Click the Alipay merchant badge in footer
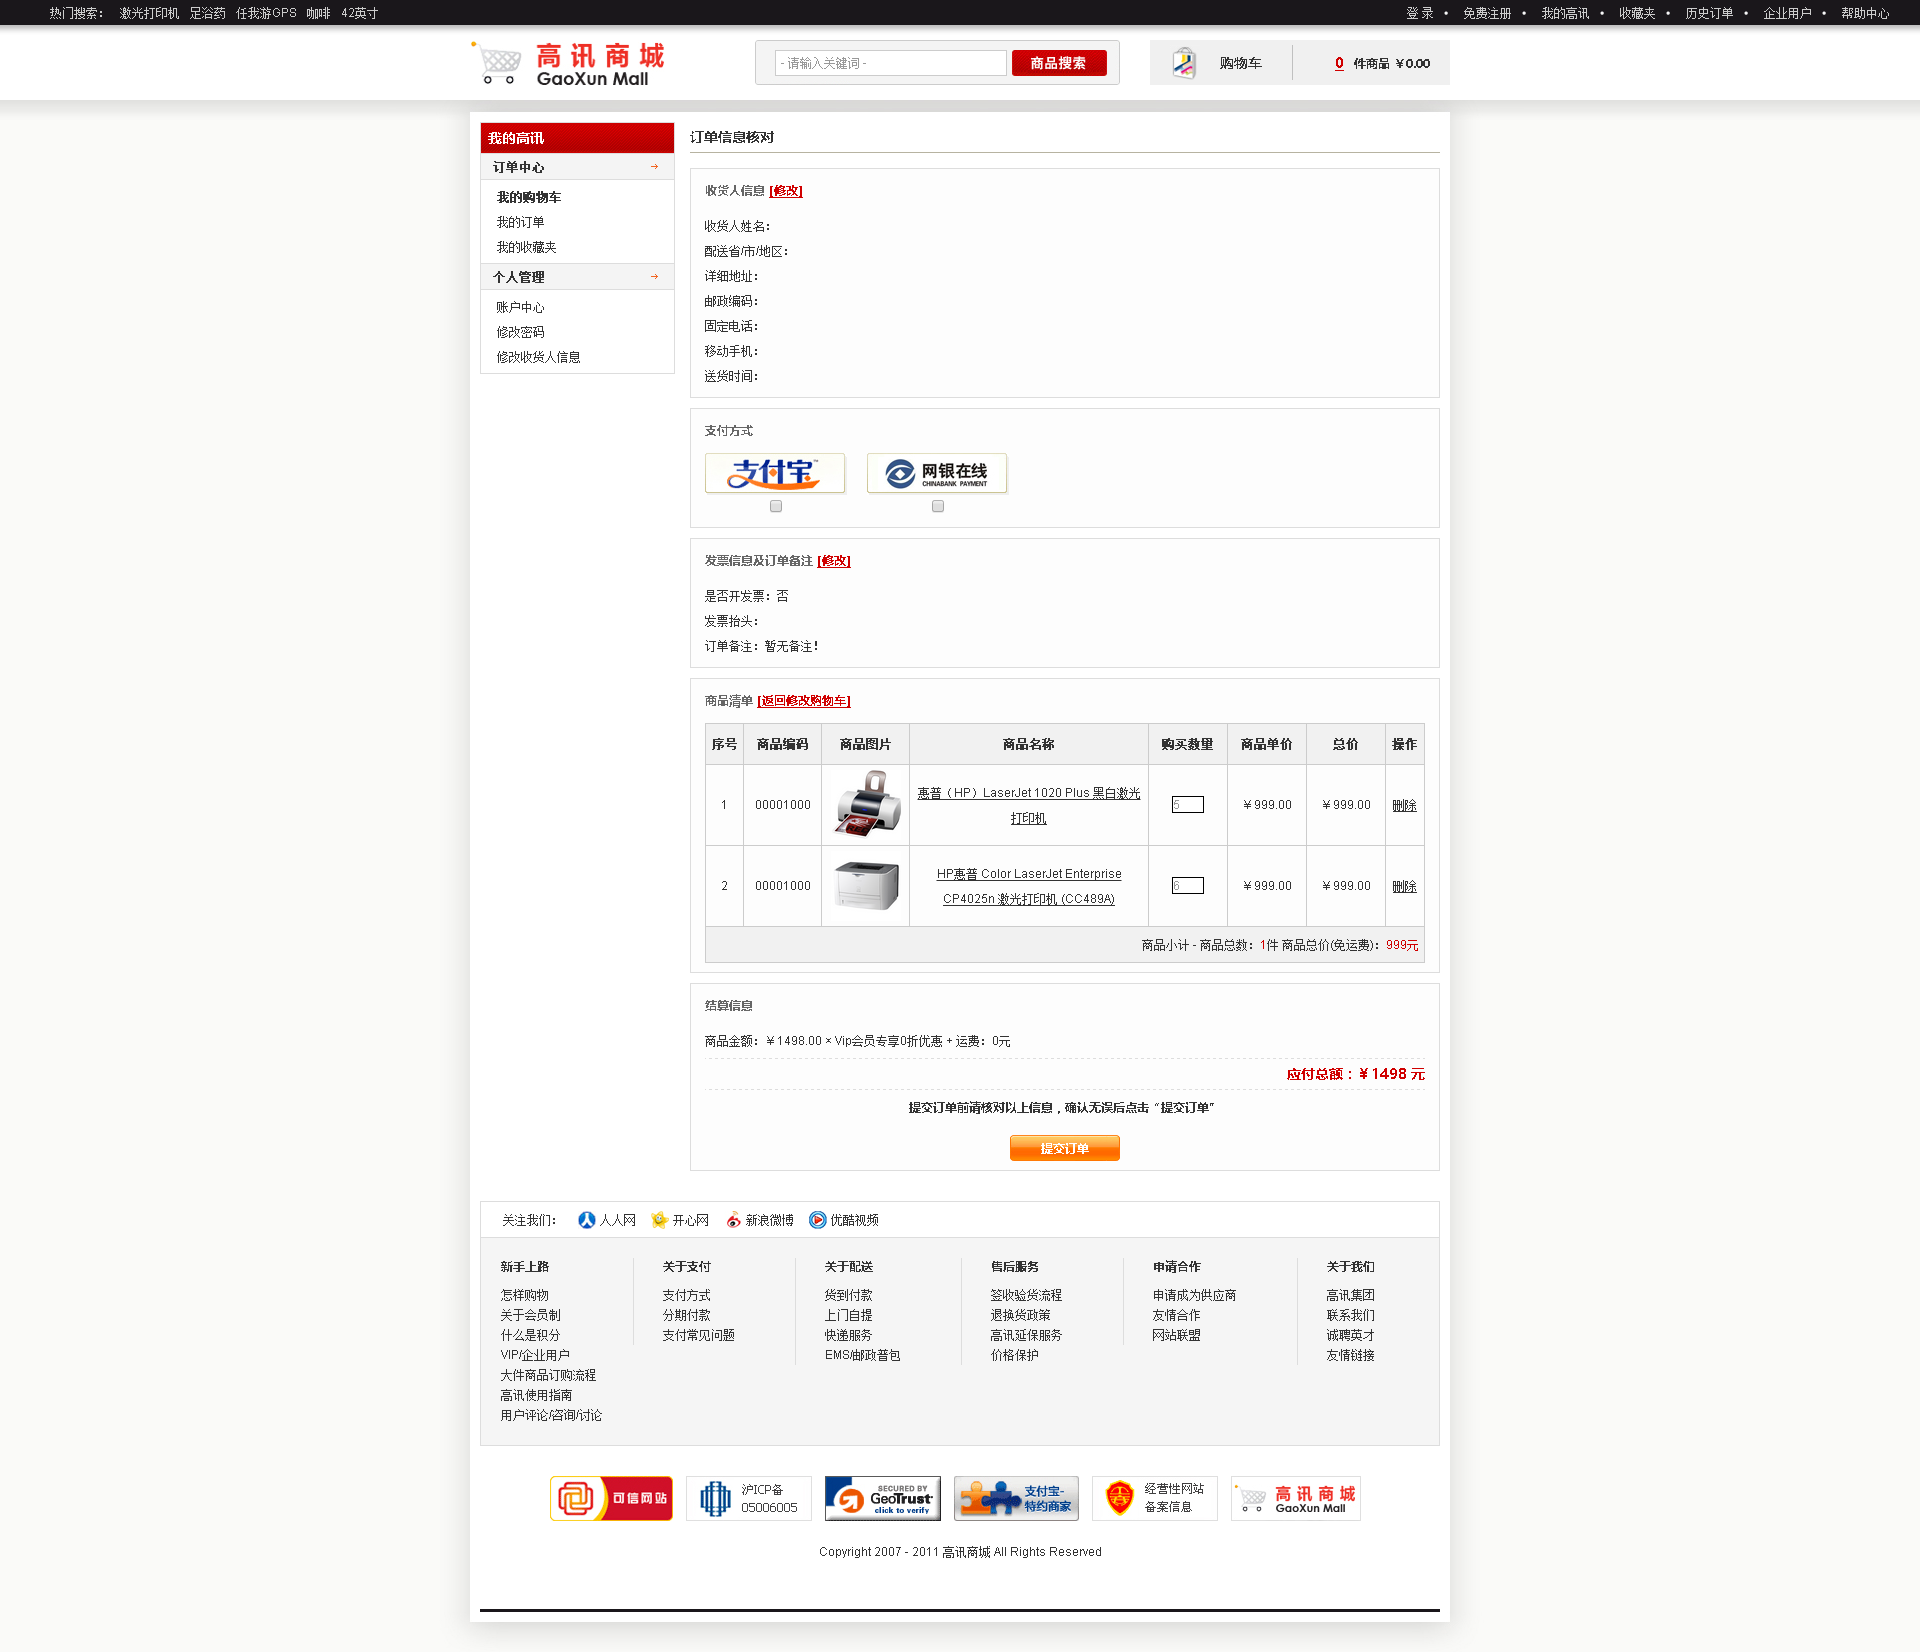The image size is (1920, 1652). [x=1016, y=1498]
